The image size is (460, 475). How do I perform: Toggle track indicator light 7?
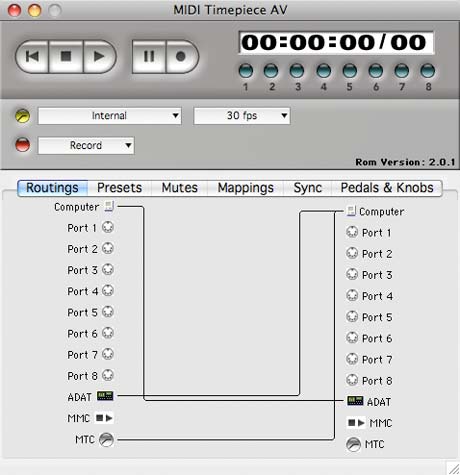point(401,71)
